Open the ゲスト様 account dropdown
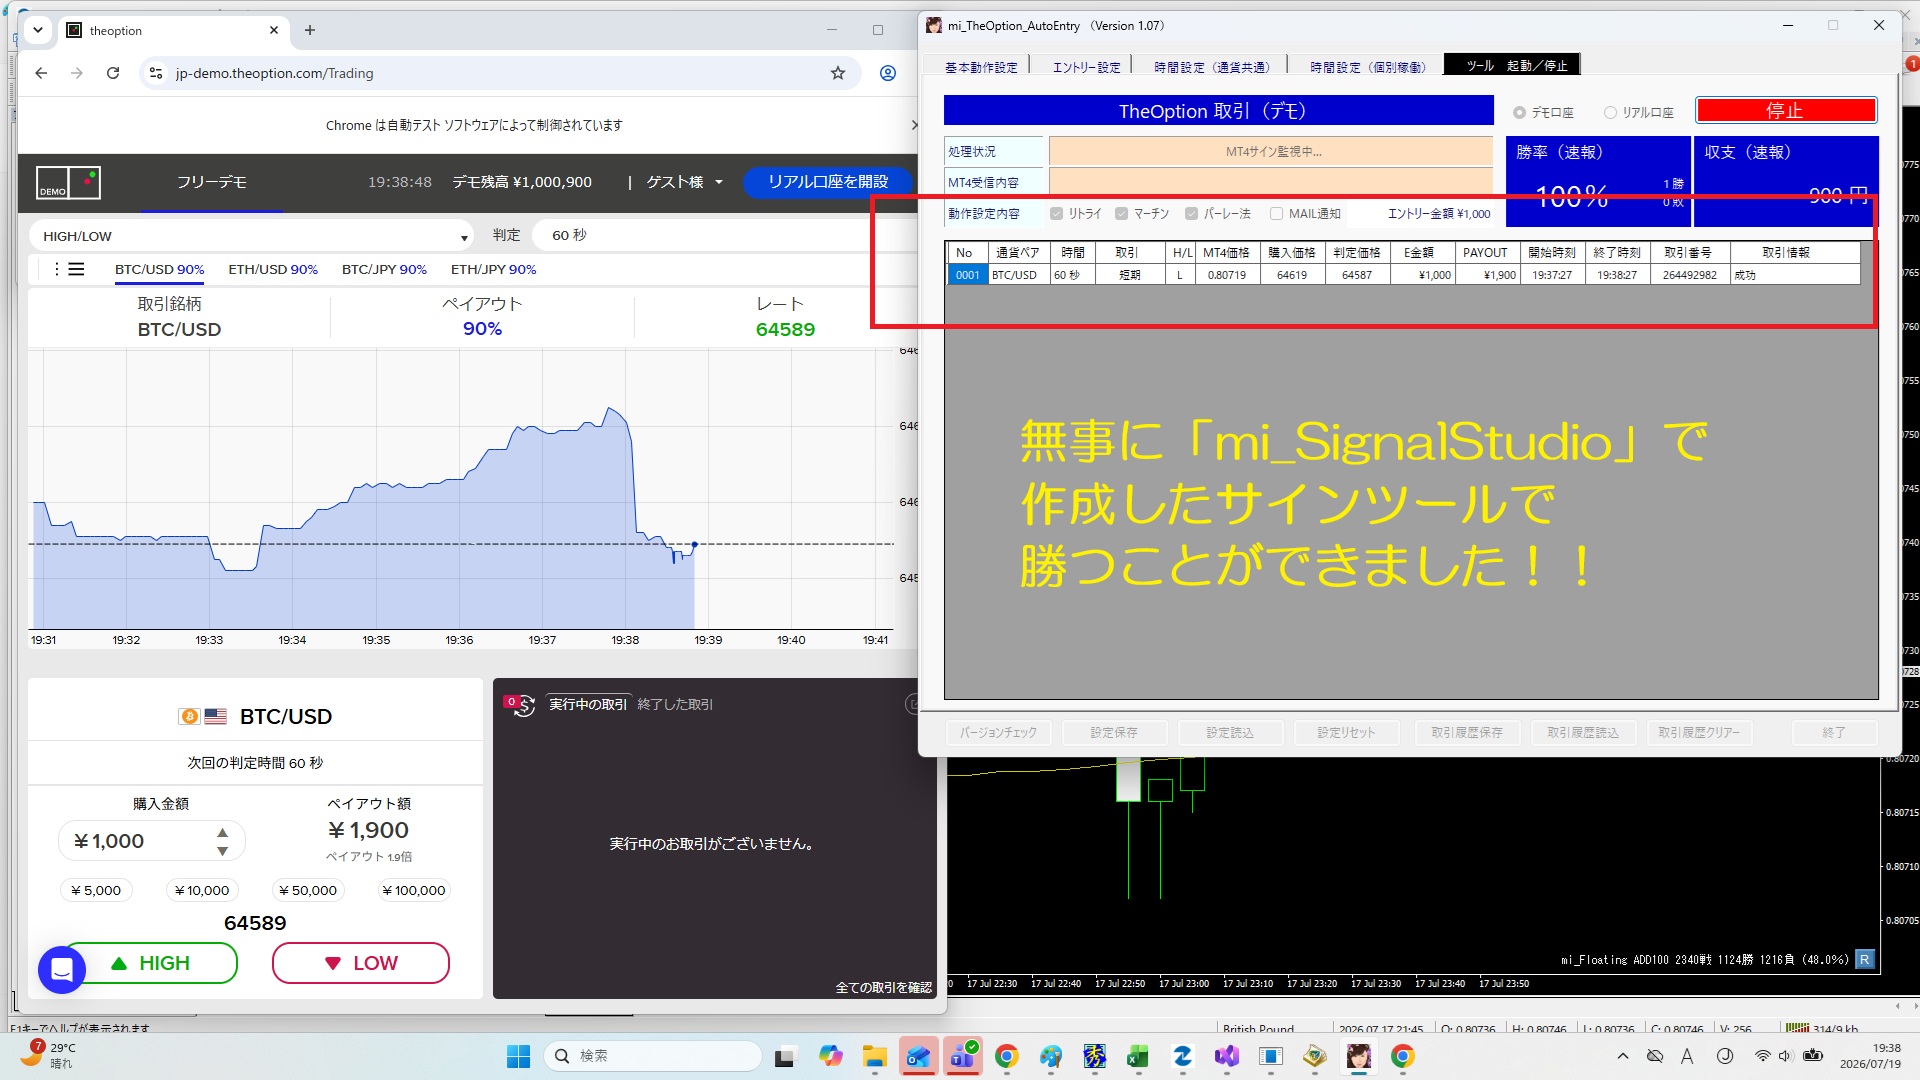The width and height of the screenshot is (1920, 1080). (685, 182)
